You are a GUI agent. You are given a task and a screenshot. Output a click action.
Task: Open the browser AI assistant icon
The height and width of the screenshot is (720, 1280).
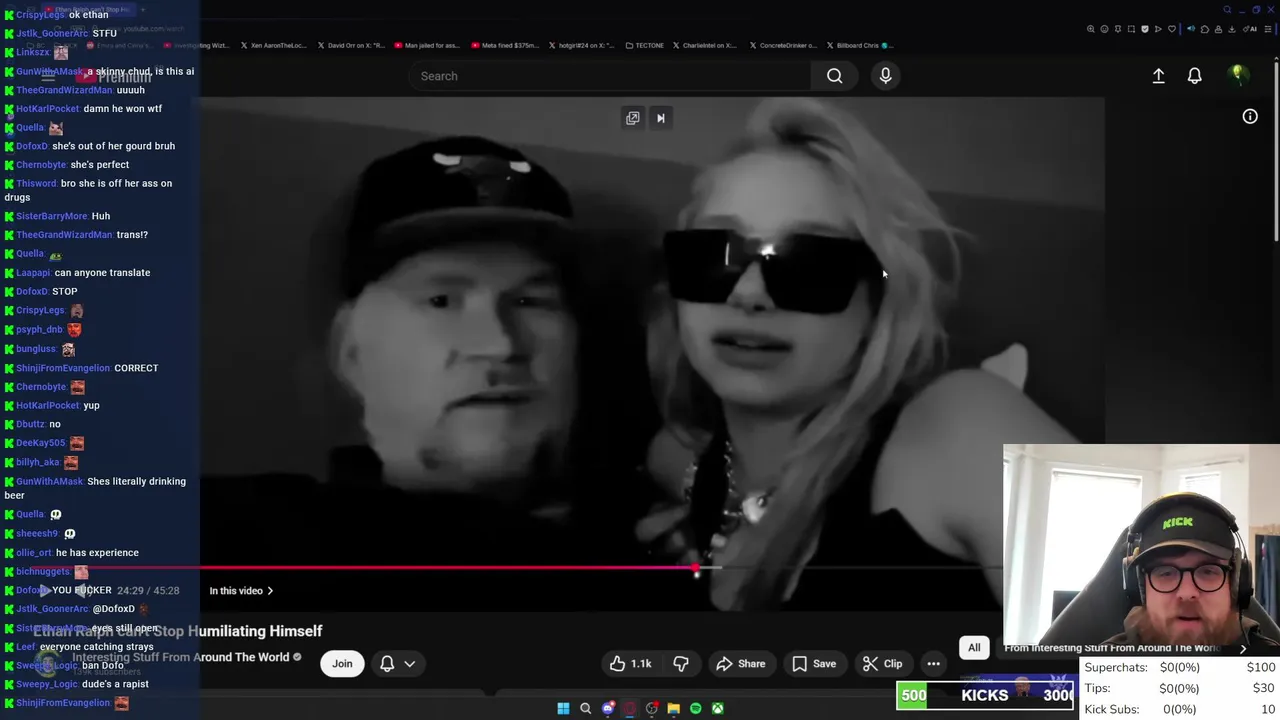coord(1250,29)
